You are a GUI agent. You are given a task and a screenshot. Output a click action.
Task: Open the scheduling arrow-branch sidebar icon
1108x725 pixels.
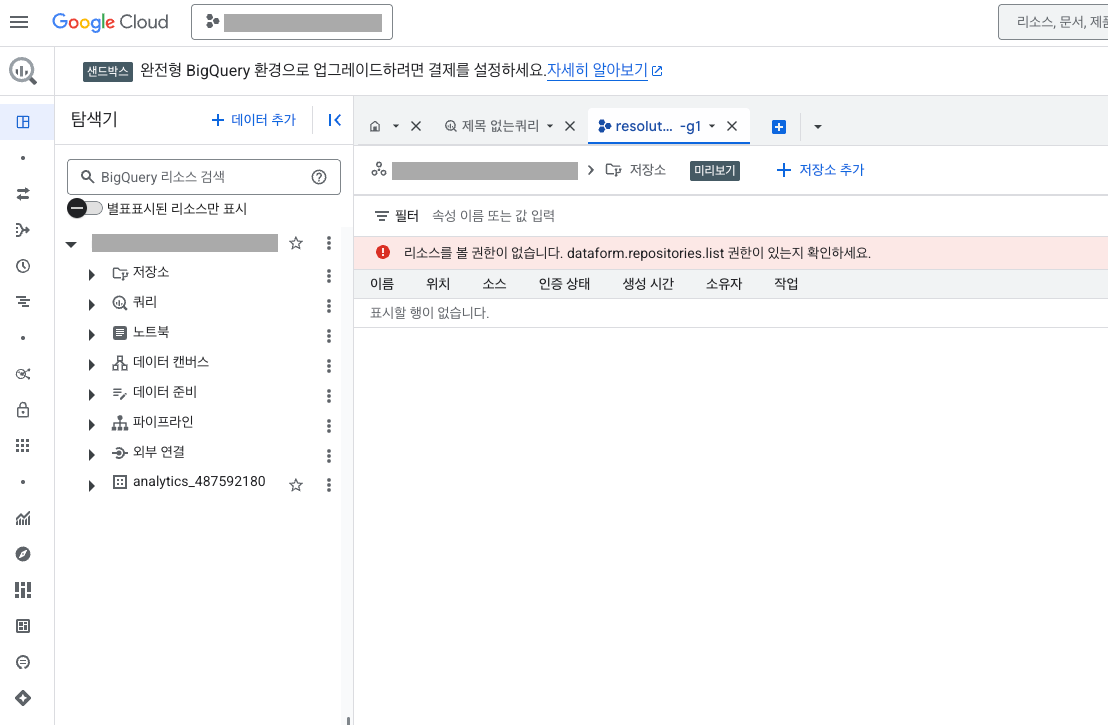point(23,230)
